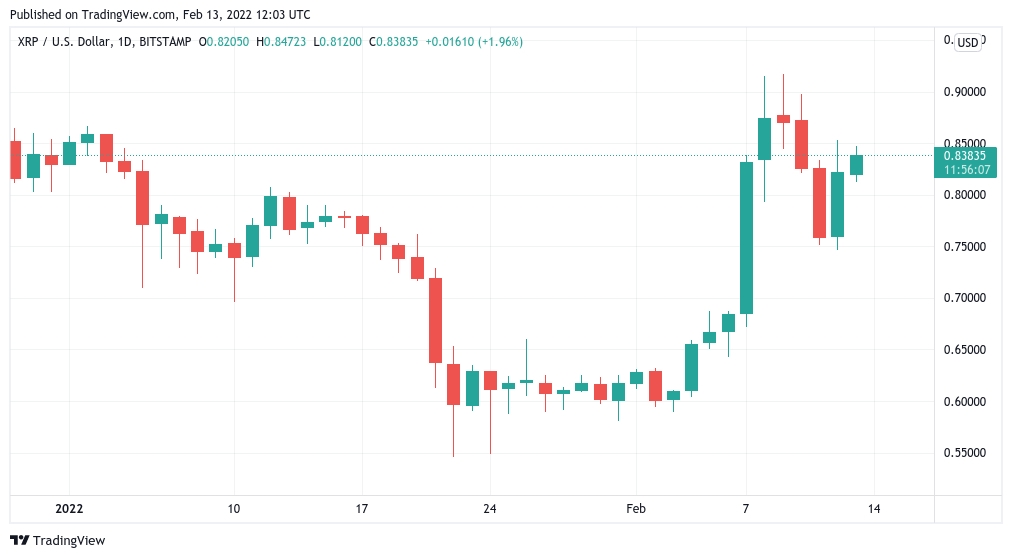
Task: Click the closing value C0.83835 in header
Action: pyautogui.click(x=393, y=42)
